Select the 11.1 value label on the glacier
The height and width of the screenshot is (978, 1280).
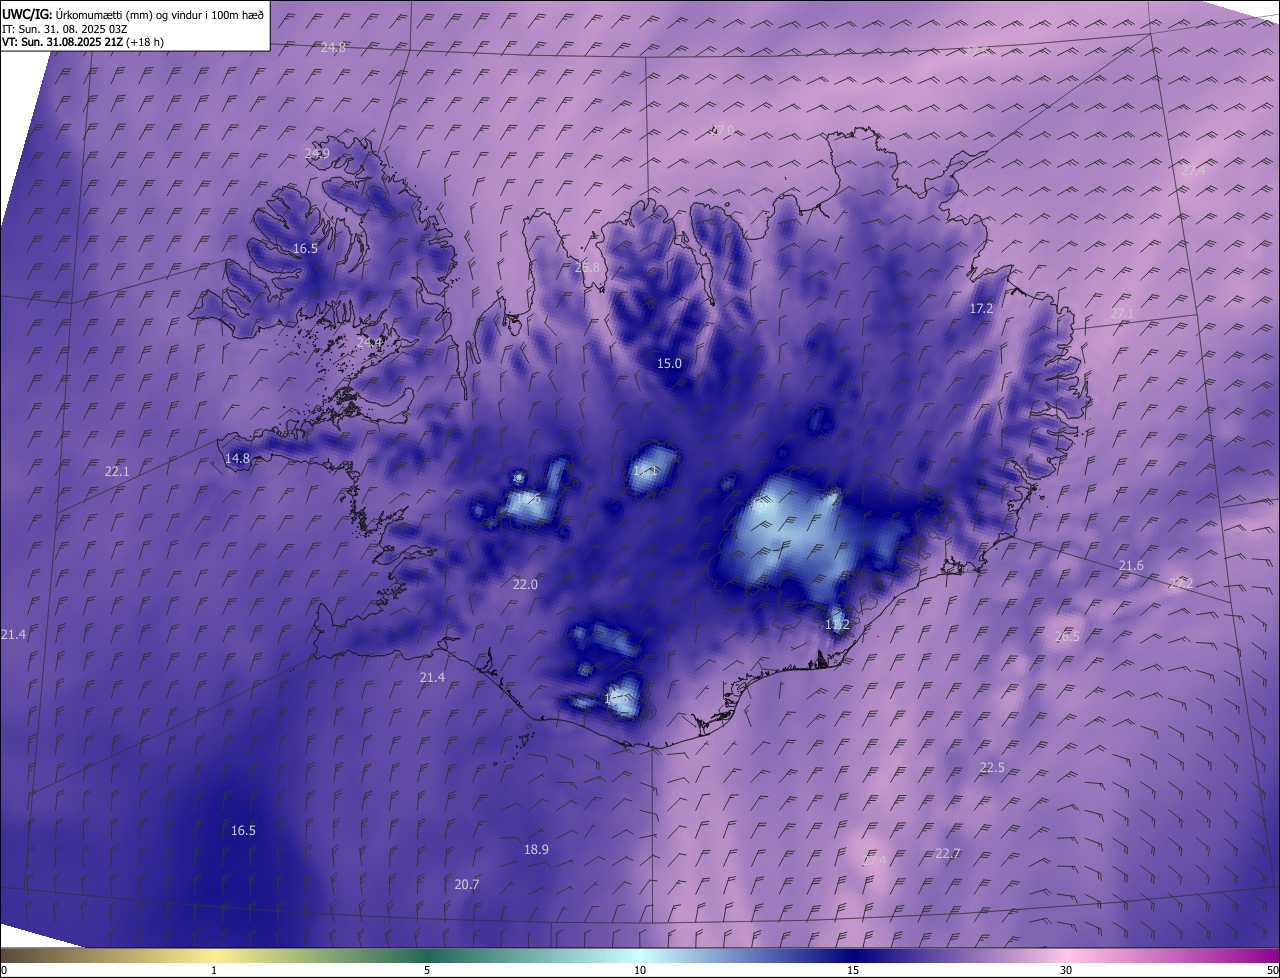(x=645, y=470)
